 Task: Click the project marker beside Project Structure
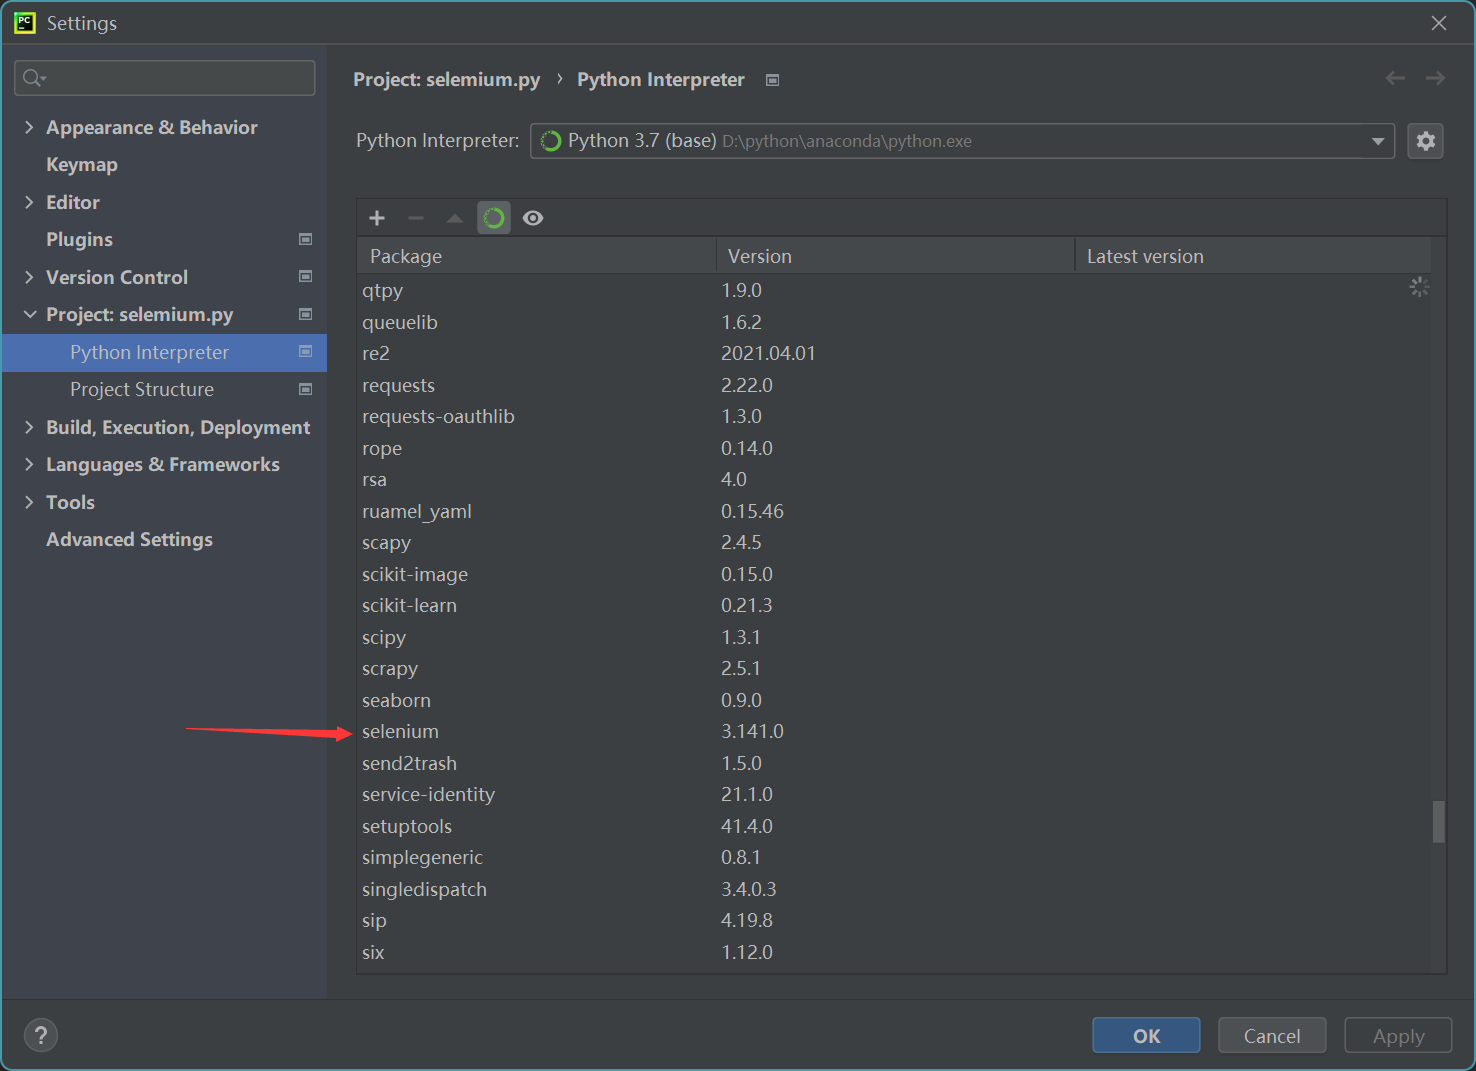(x=306, y=389)
